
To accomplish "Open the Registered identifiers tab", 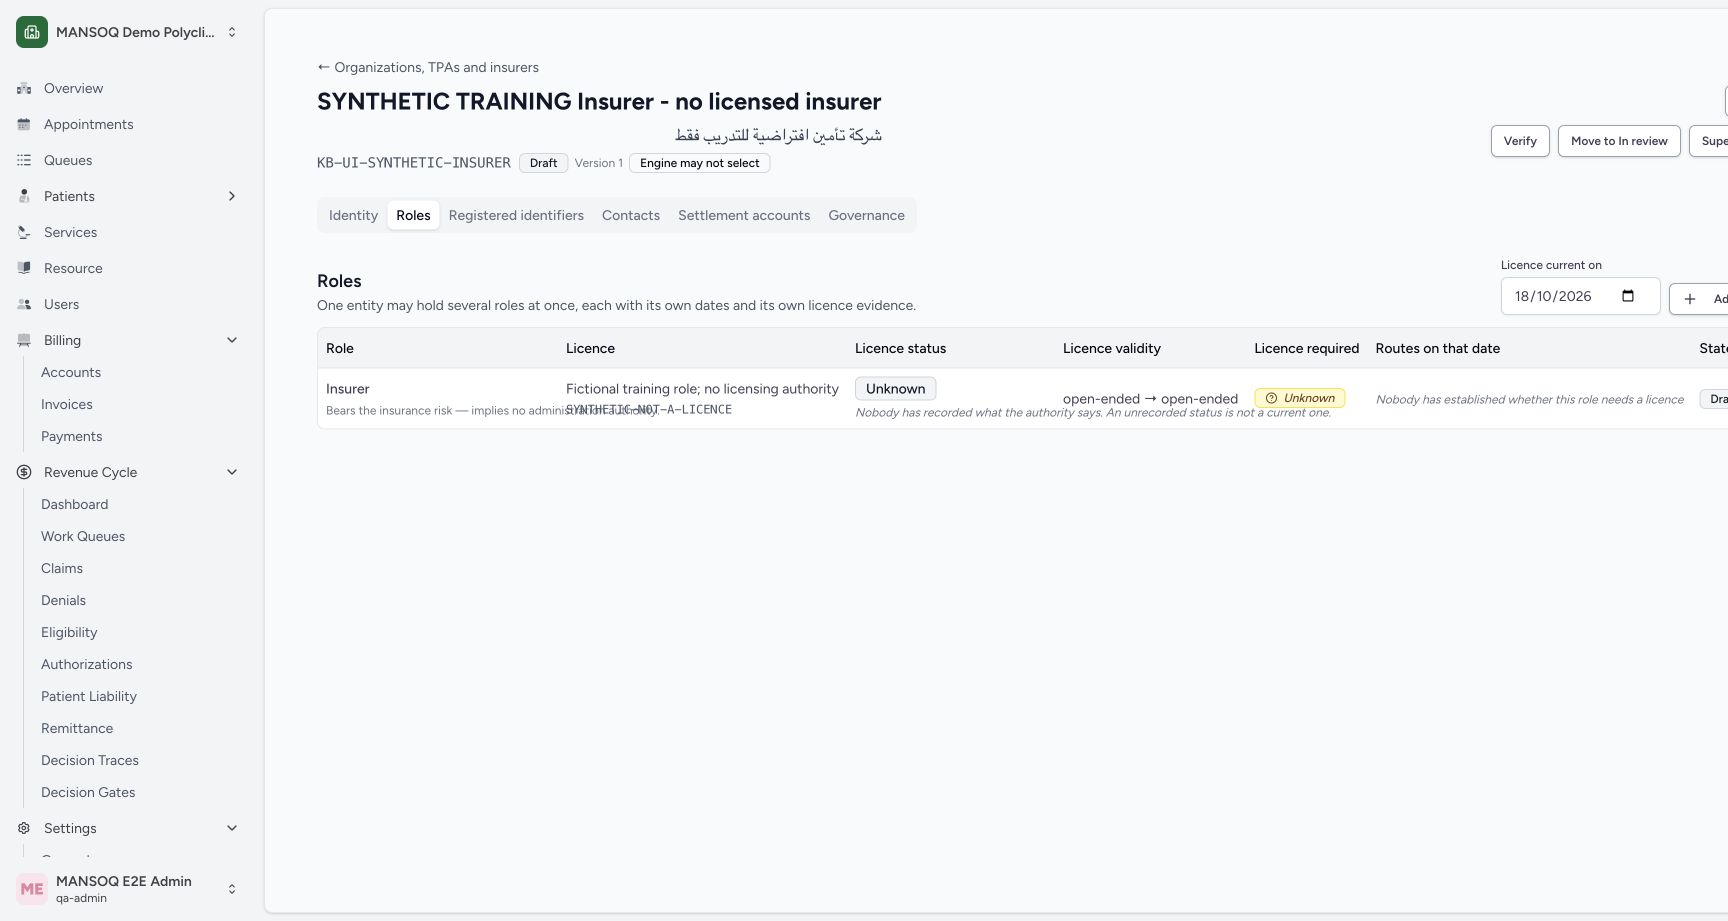I will point(516,216).
